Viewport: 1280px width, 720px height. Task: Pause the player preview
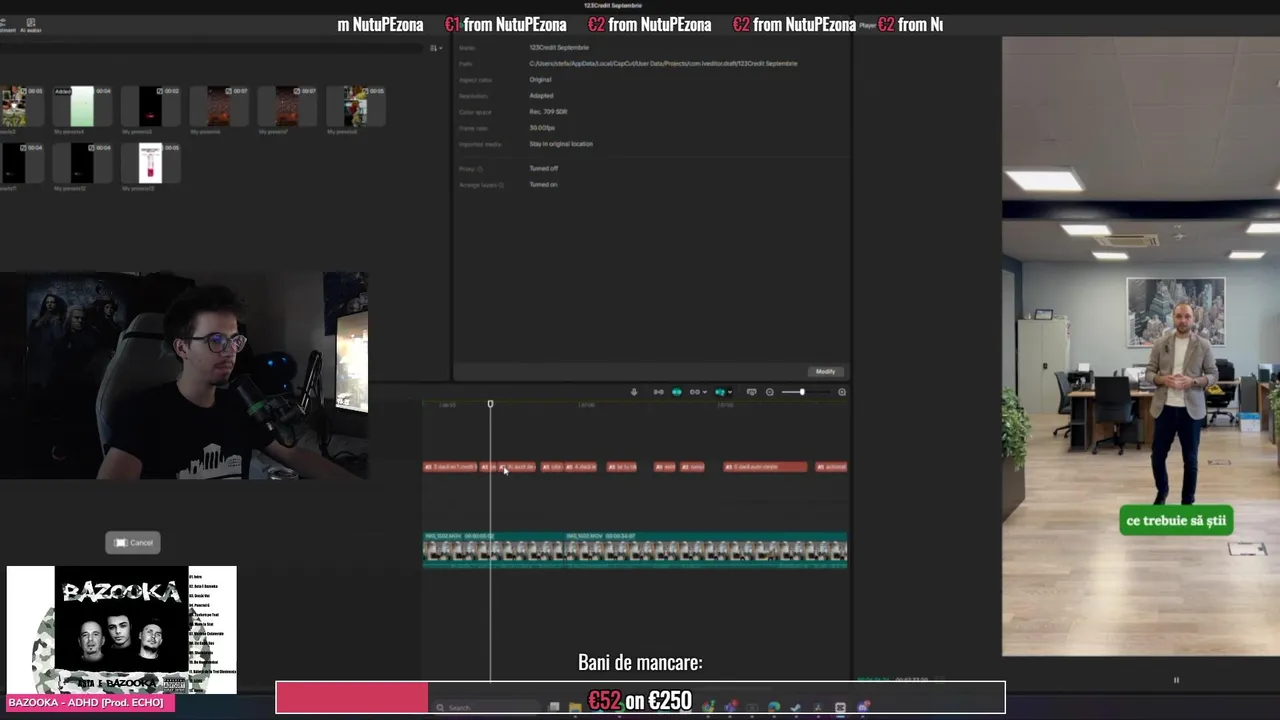coord(1176,680)
